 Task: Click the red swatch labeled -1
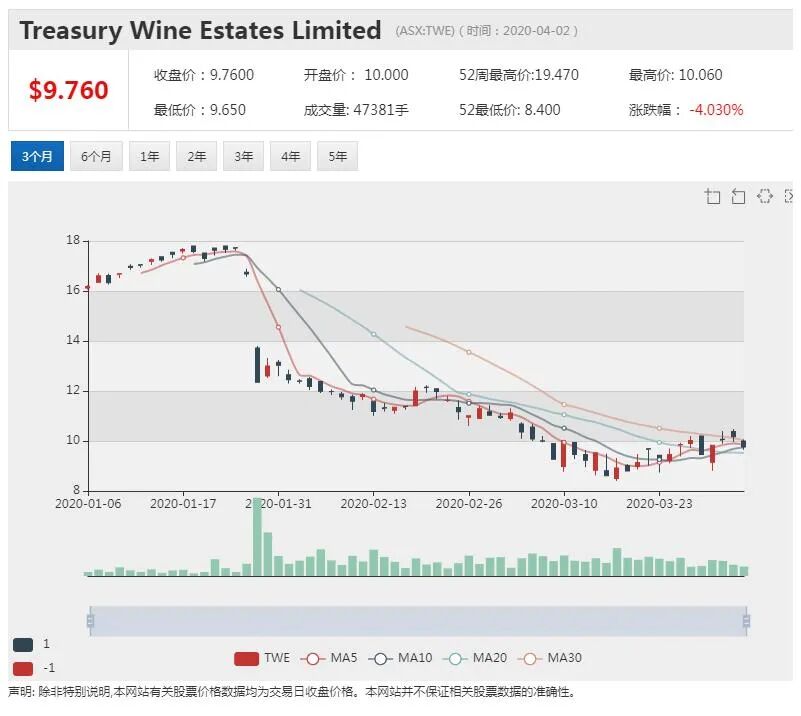(23, 669)
